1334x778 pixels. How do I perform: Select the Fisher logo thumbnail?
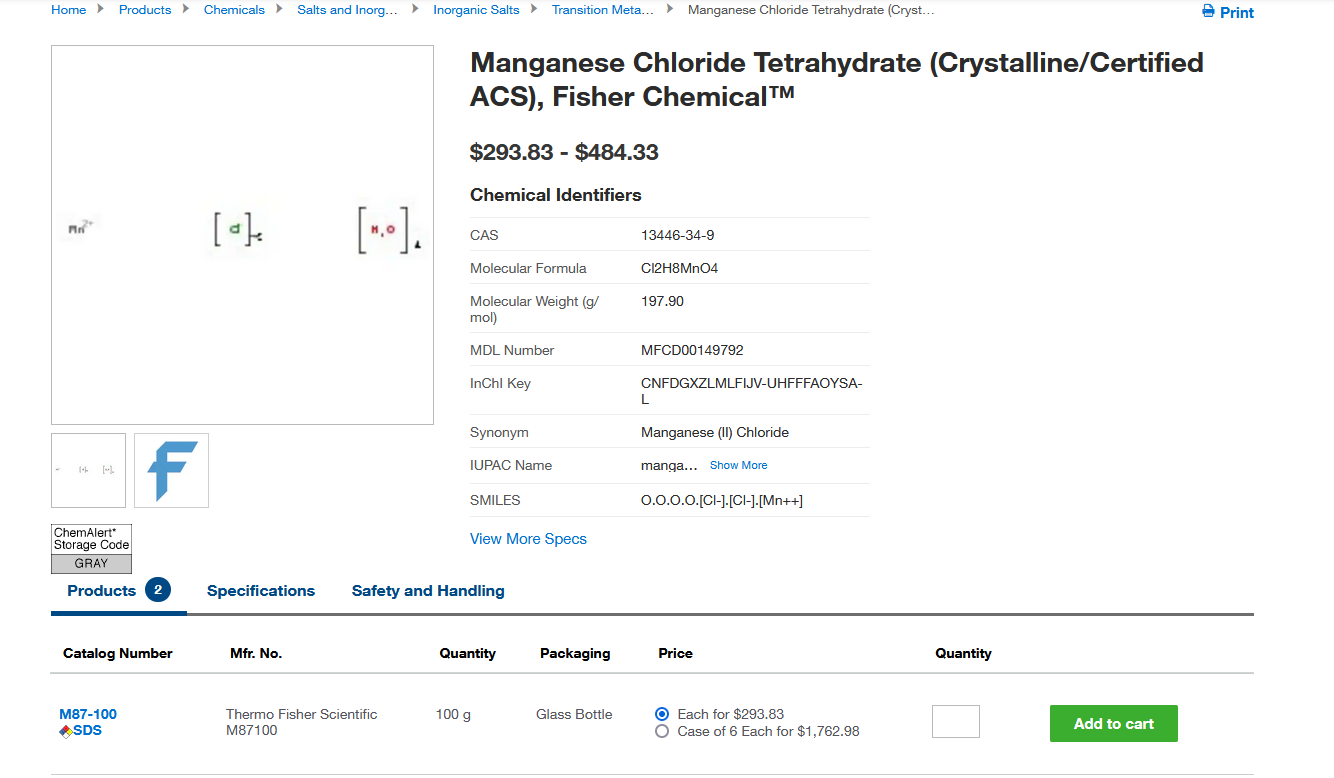[171, 470]
